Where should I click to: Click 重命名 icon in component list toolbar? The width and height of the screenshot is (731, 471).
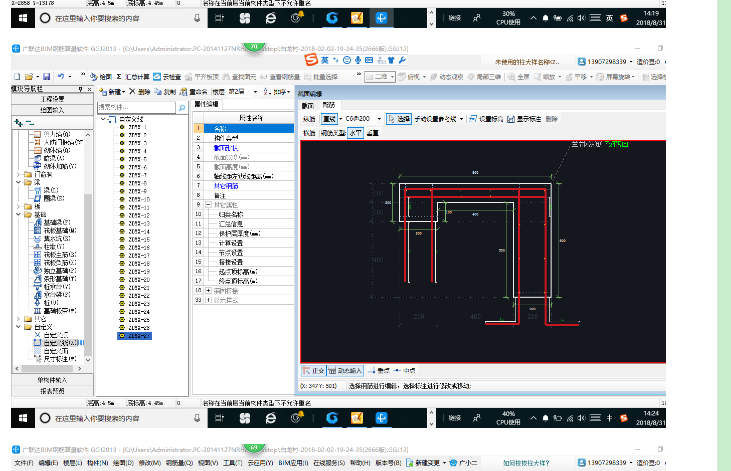pyautogui.click(x=193, y=91)
